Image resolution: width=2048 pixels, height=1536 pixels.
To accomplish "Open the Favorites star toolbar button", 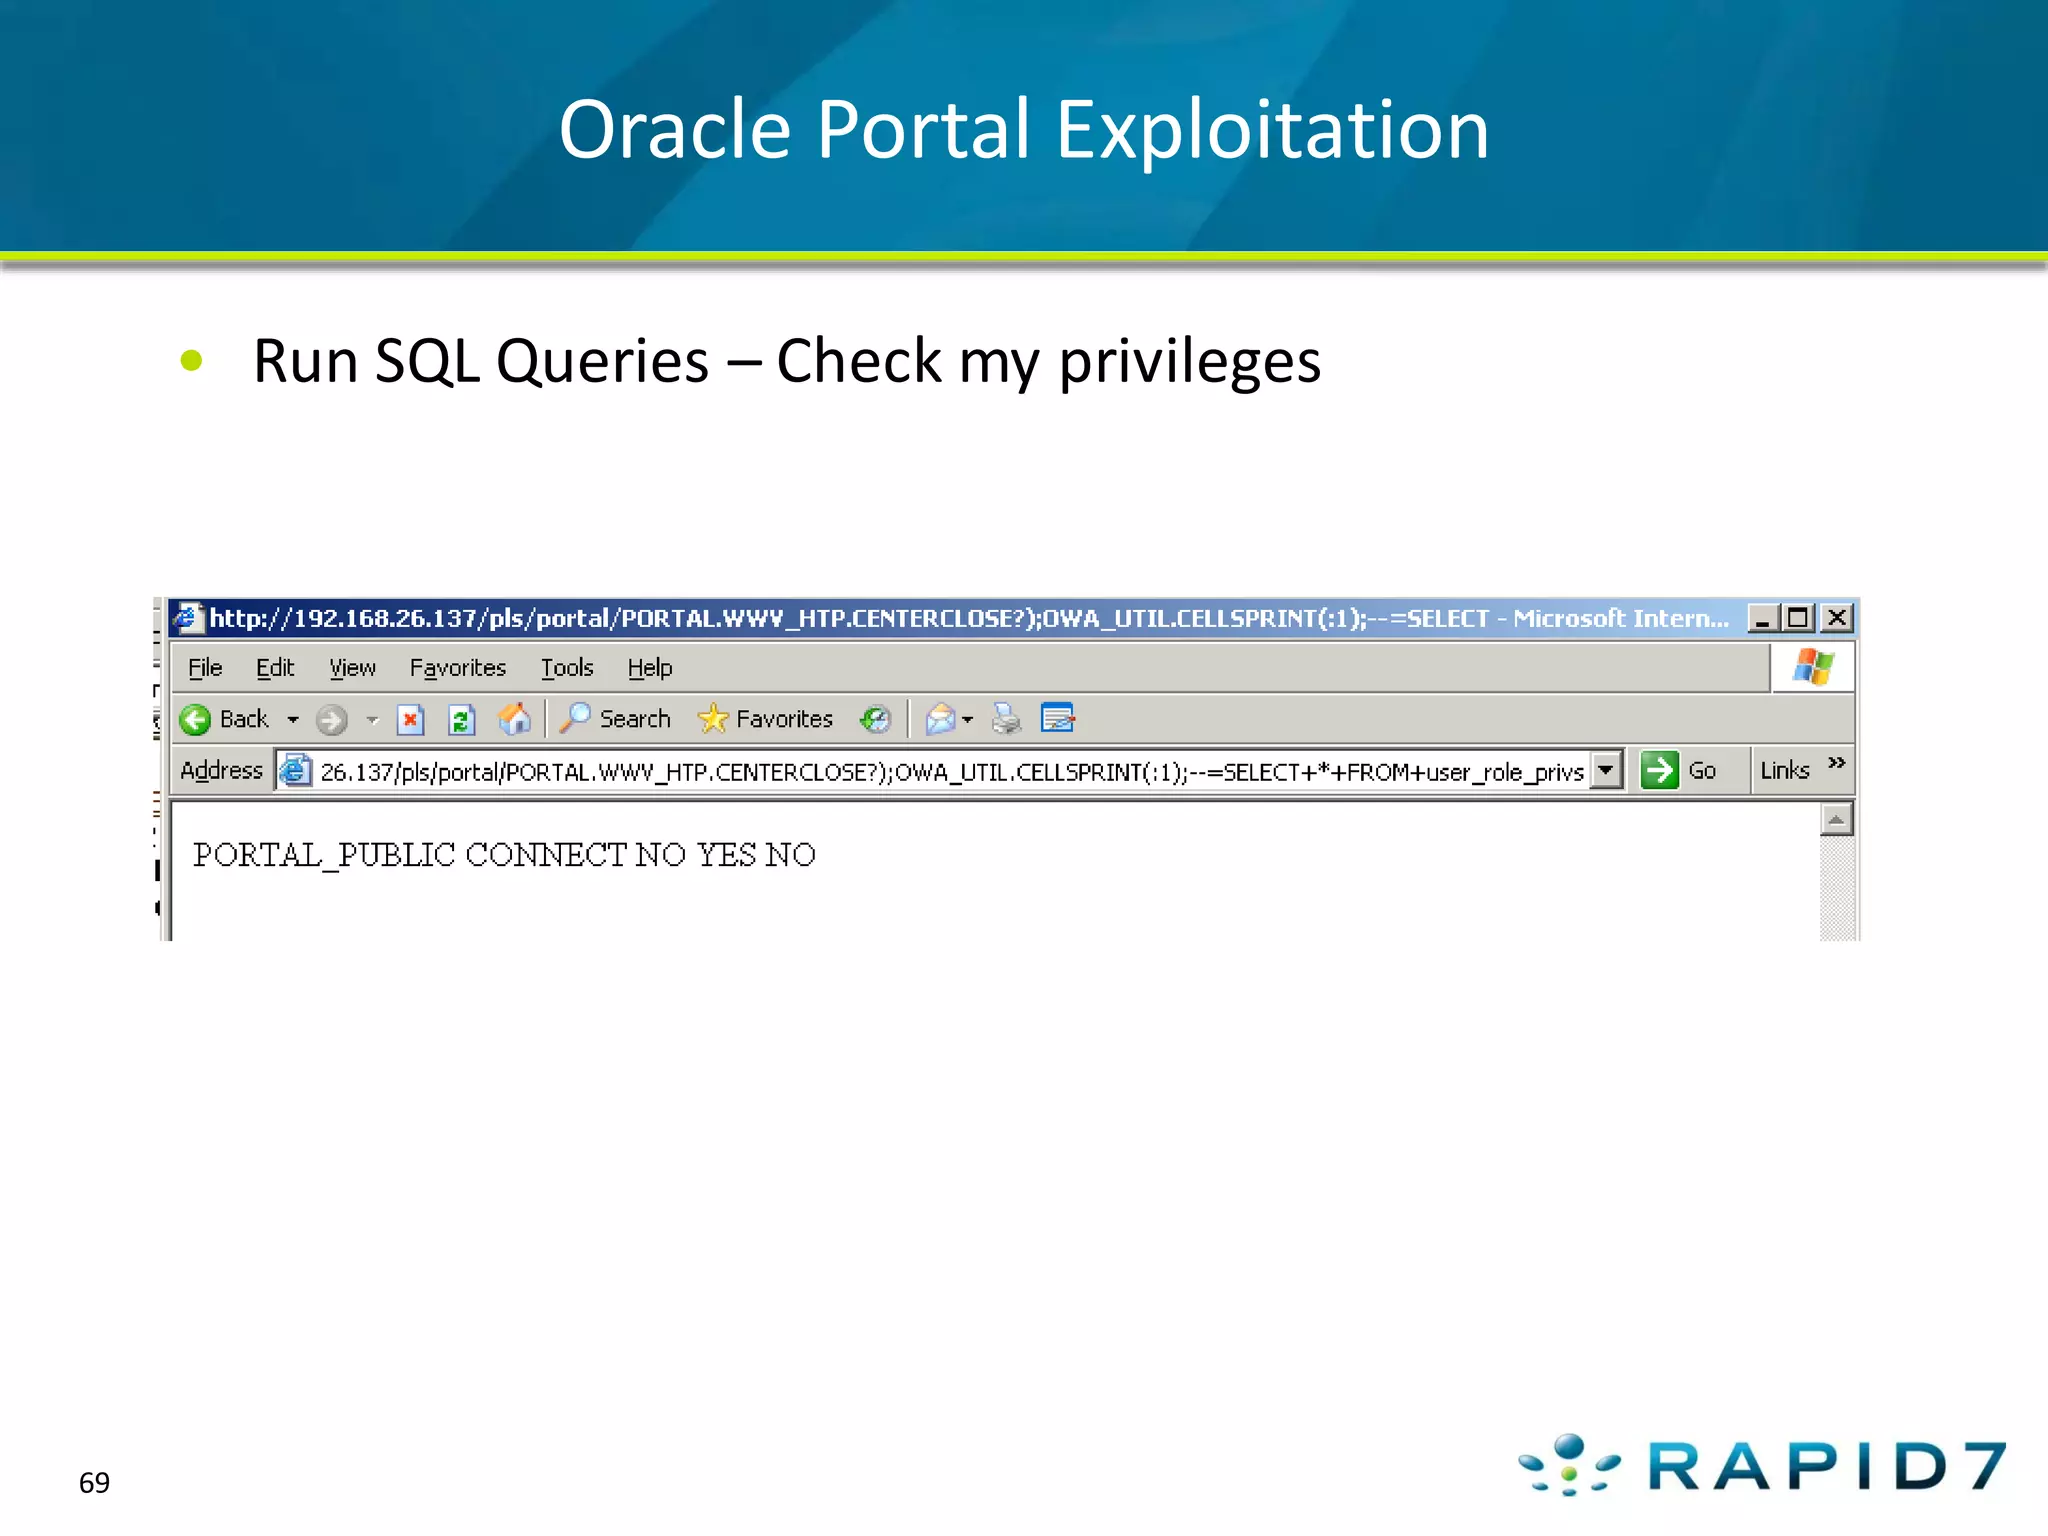I will click(765, 718).
